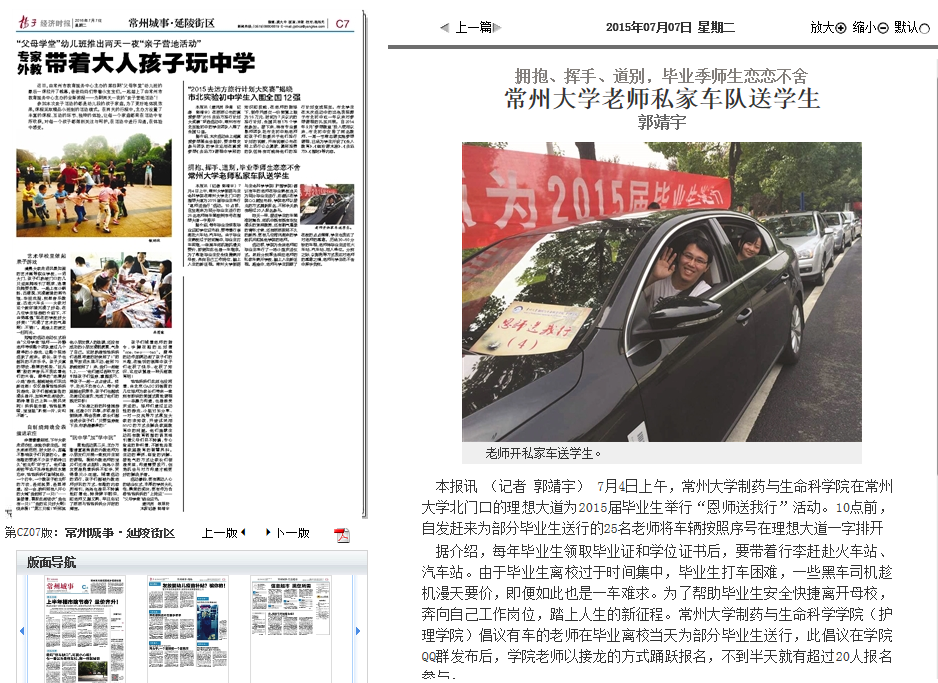Screen dimensions: 938x683
Task: Click the 放大 zoom-in plus icon
Action: coord(840,28)
